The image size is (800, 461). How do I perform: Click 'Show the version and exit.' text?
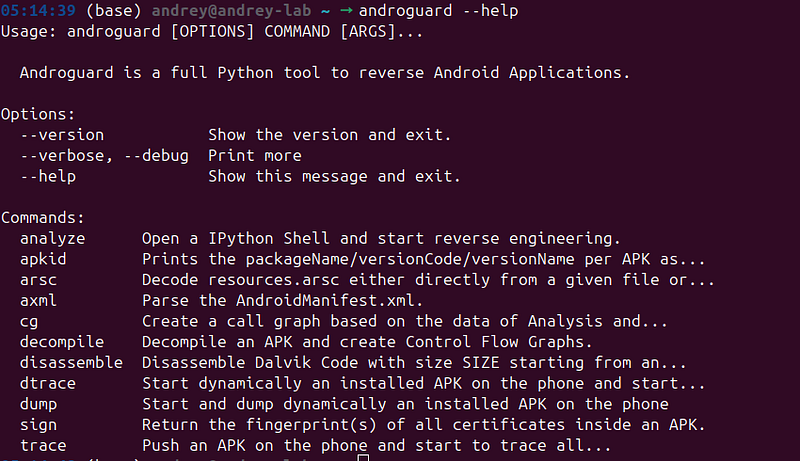[x=330, y=135]
